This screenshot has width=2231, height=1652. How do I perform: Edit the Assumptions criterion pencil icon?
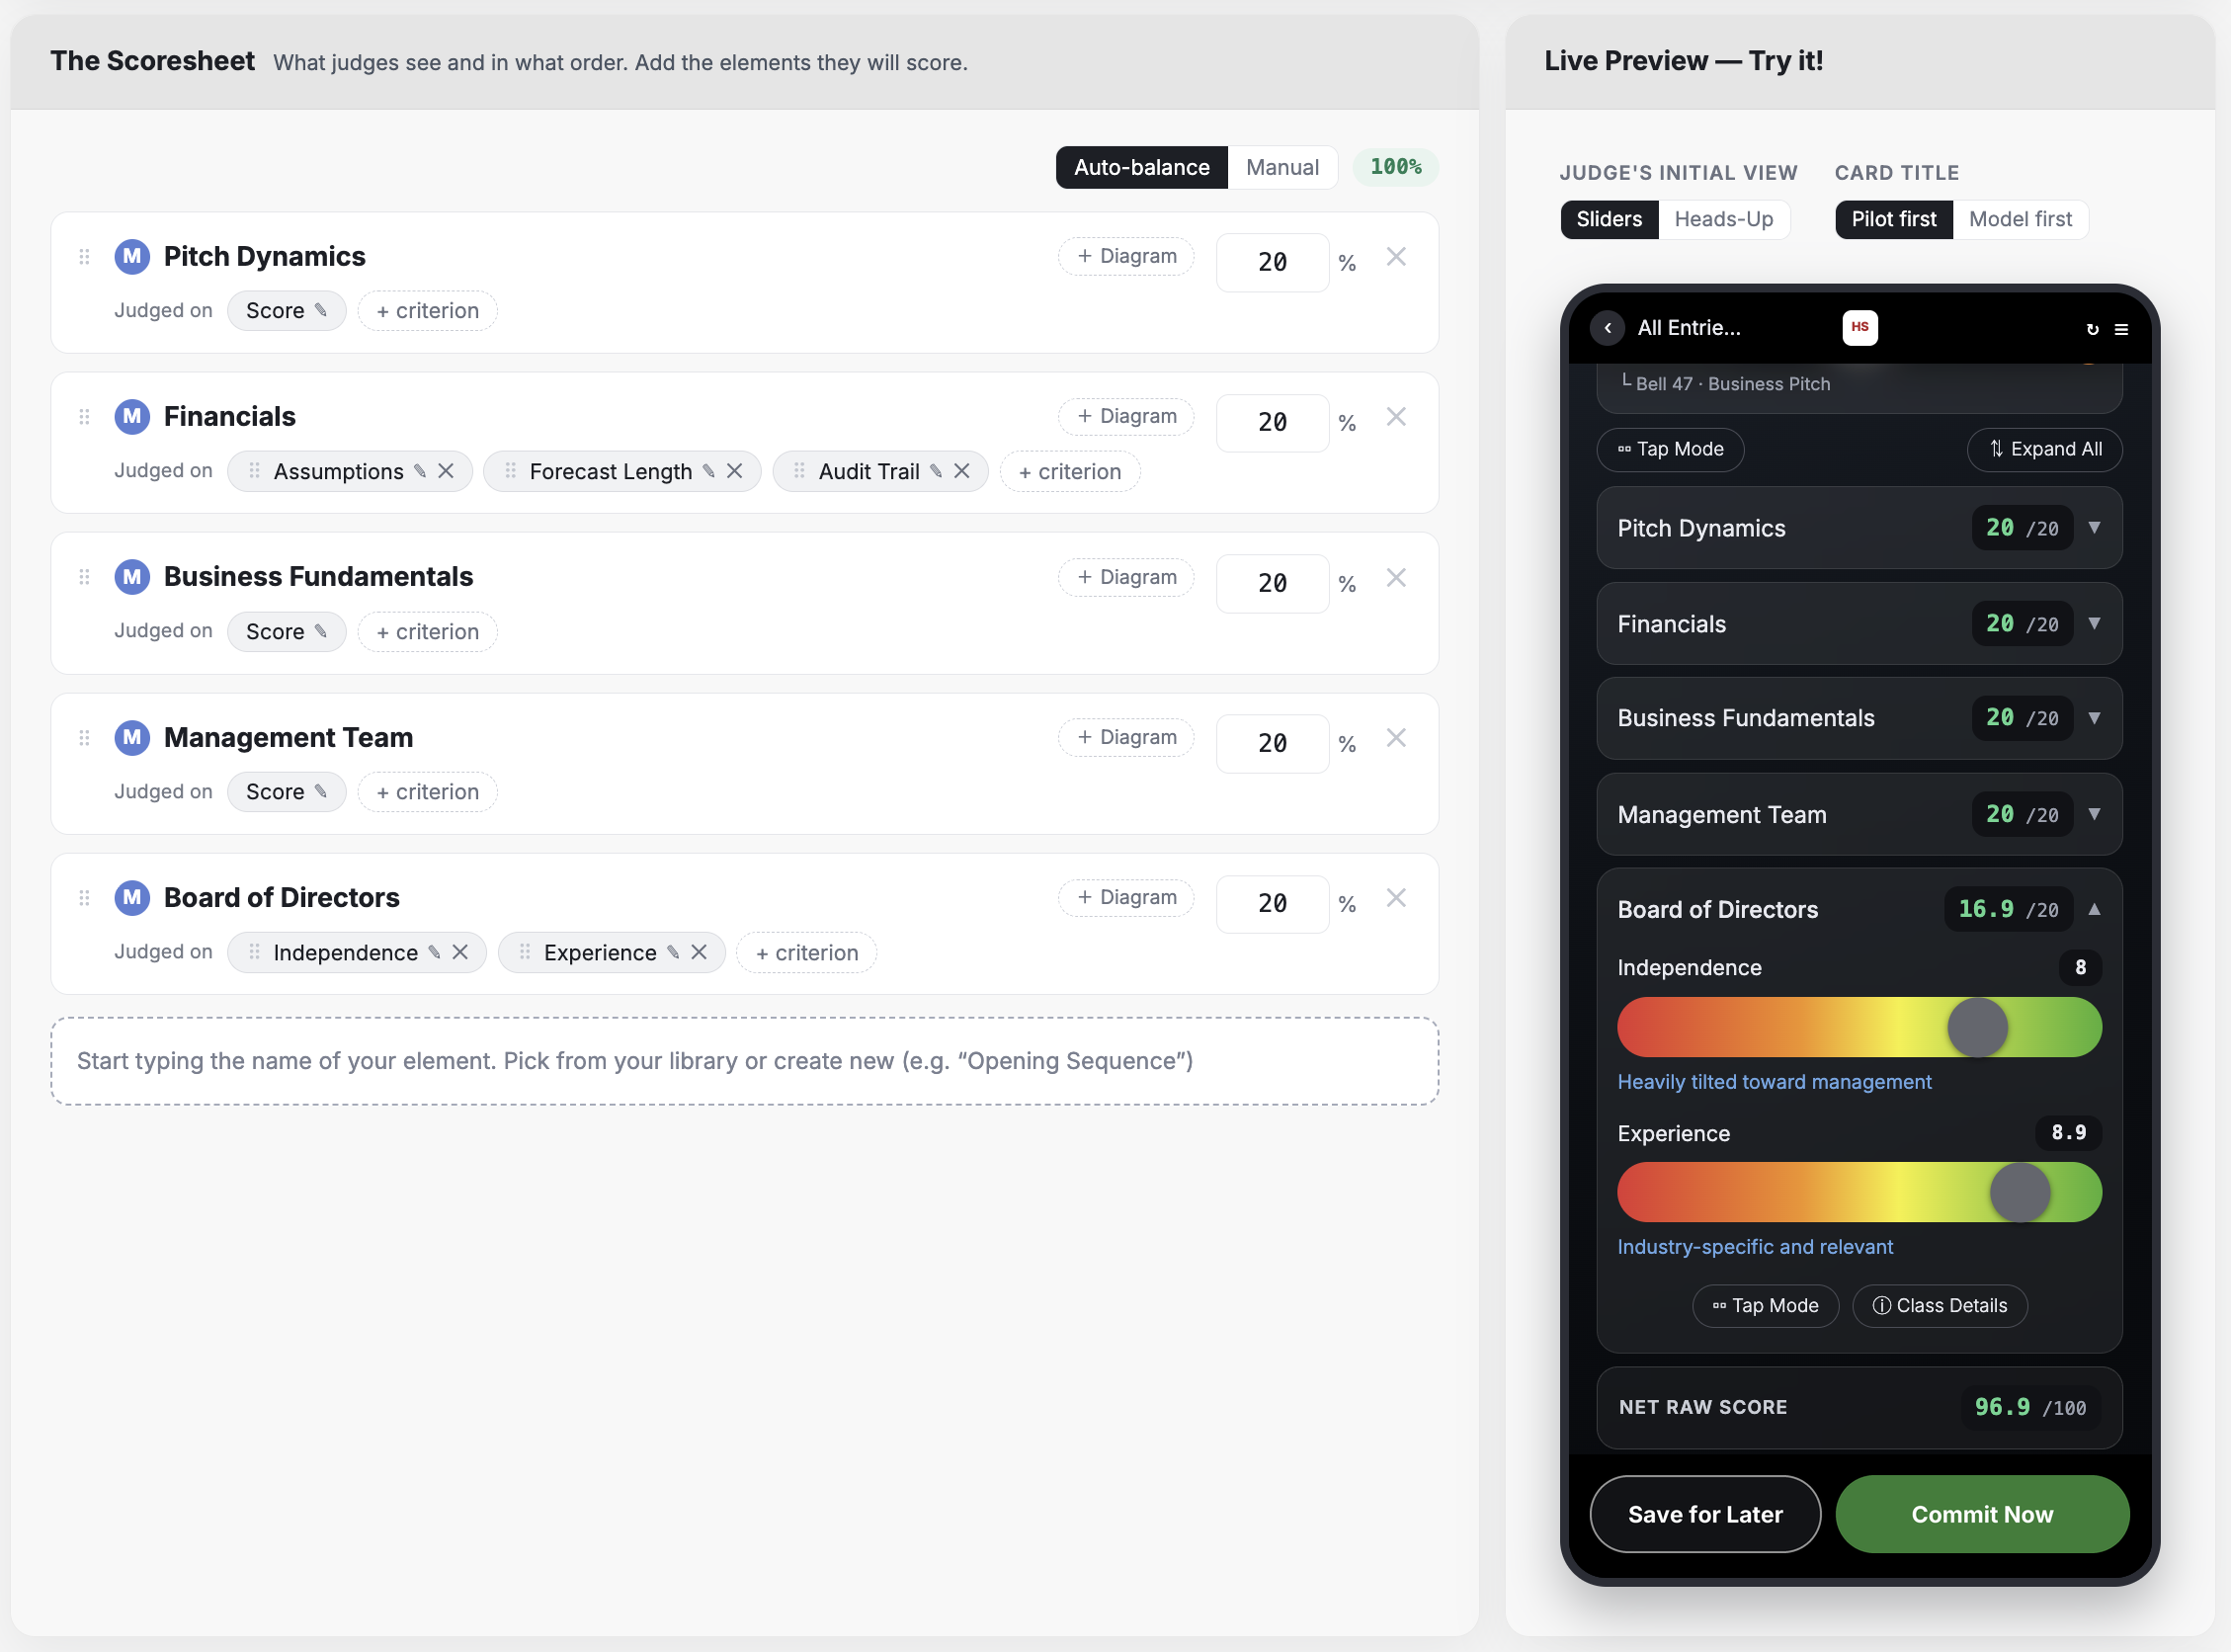click(x=420, y=471)
